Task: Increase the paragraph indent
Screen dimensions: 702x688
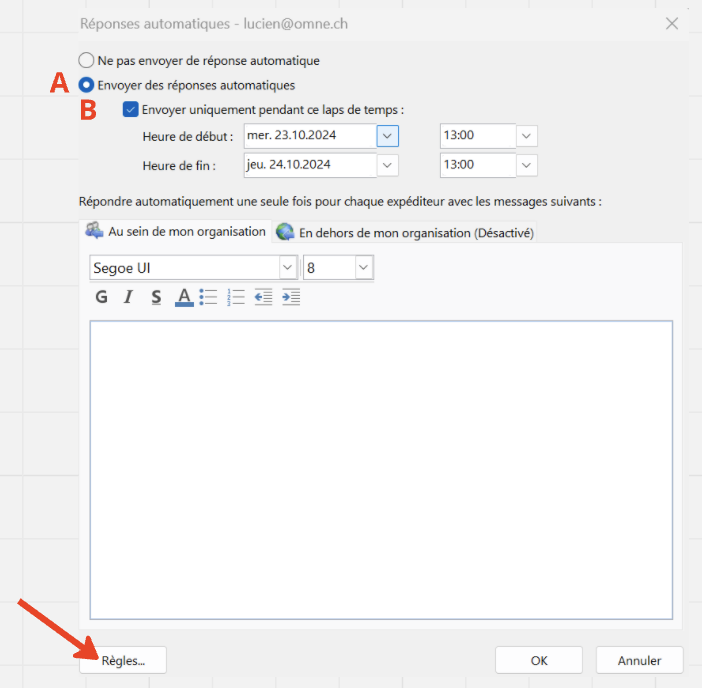Action: pyautogui.click(x=291, y=297)
